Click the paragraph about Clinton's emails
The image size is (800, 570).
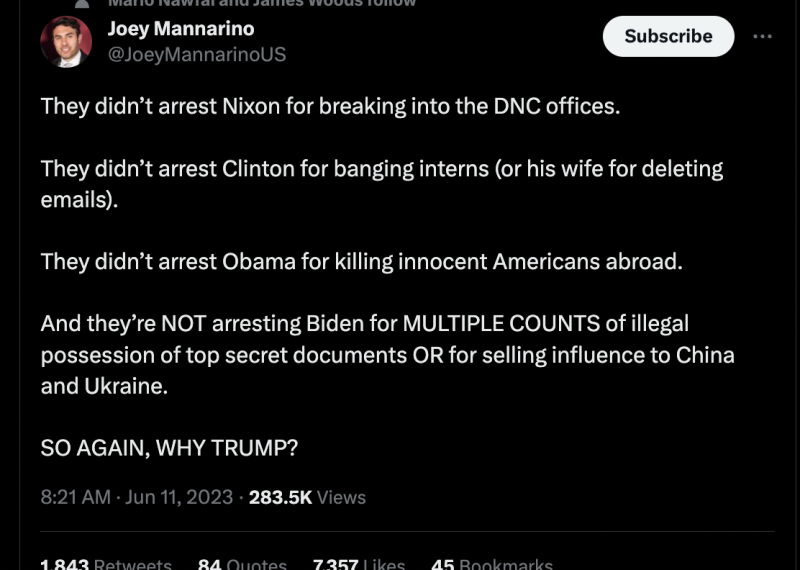click(x=380, y=183)
